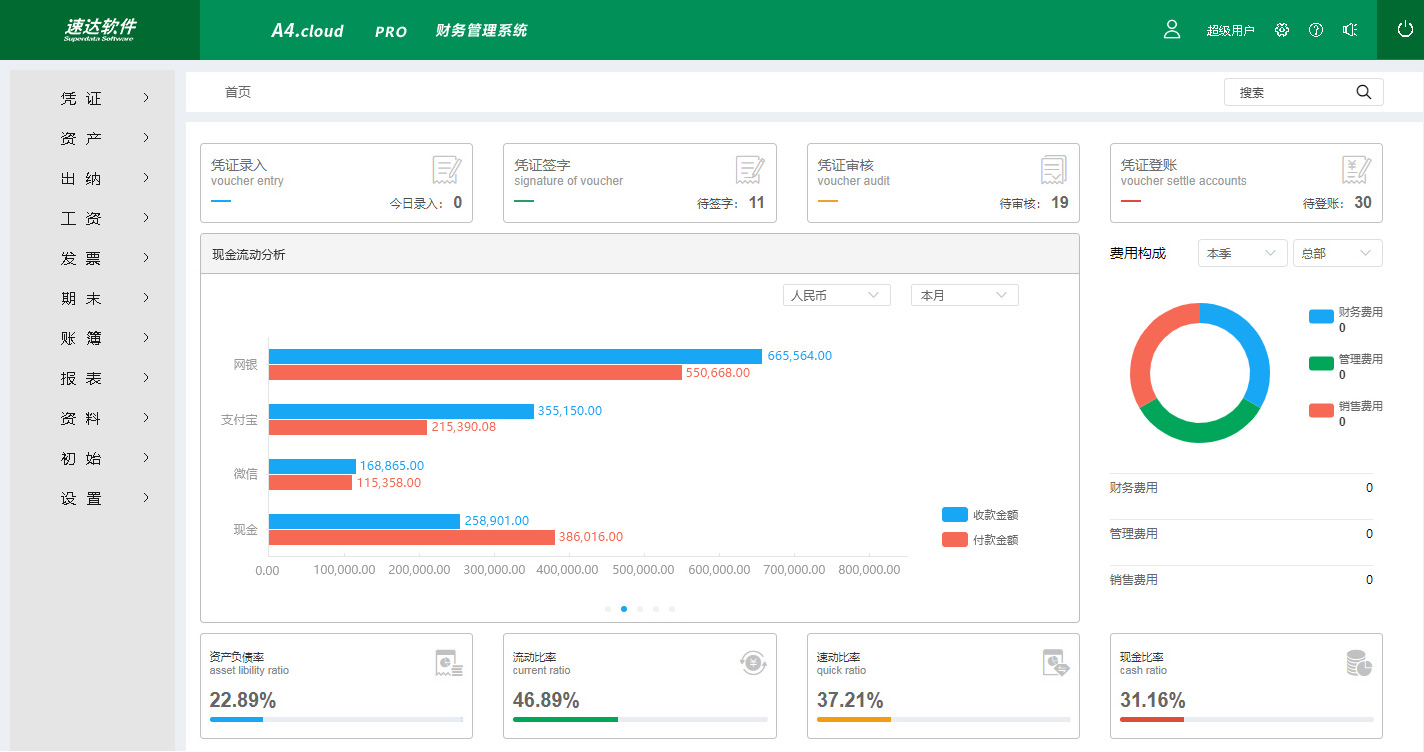Expand the 凭证 sidebar menu
Viewport: 1424px width, 752px height.
coord(104,98)
